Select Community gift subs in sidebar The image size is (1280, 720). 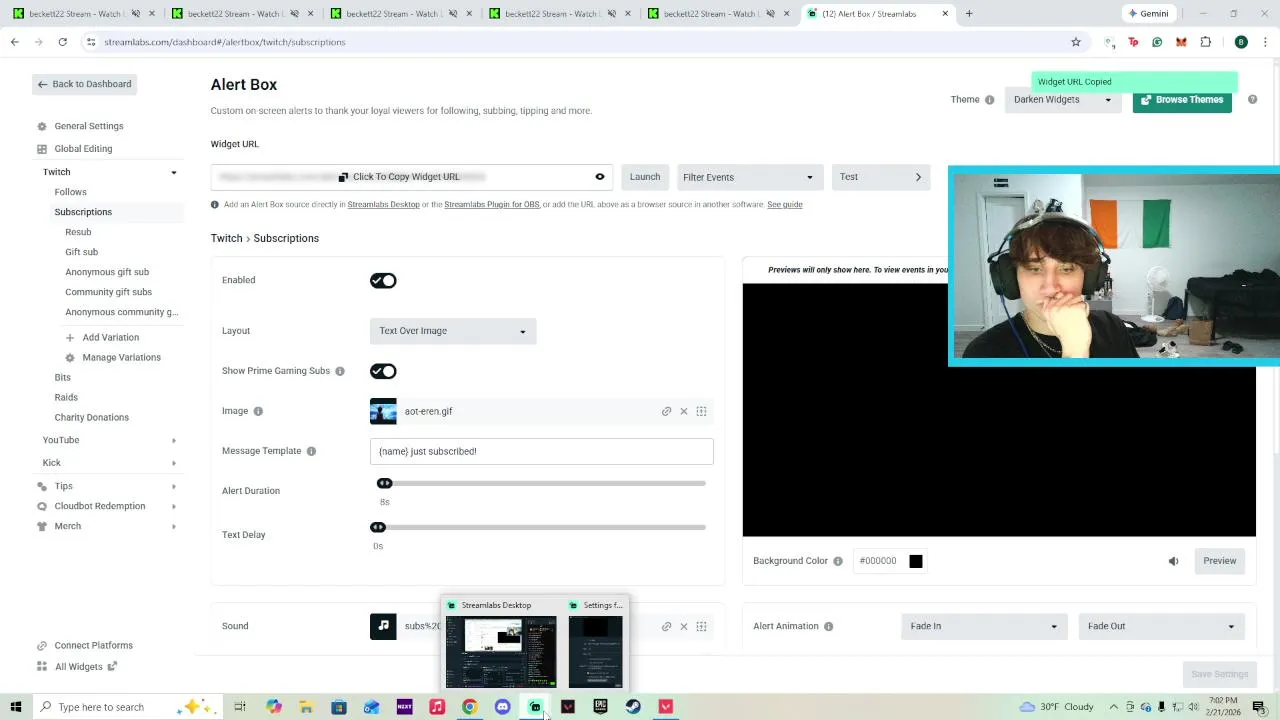[108, 292]
